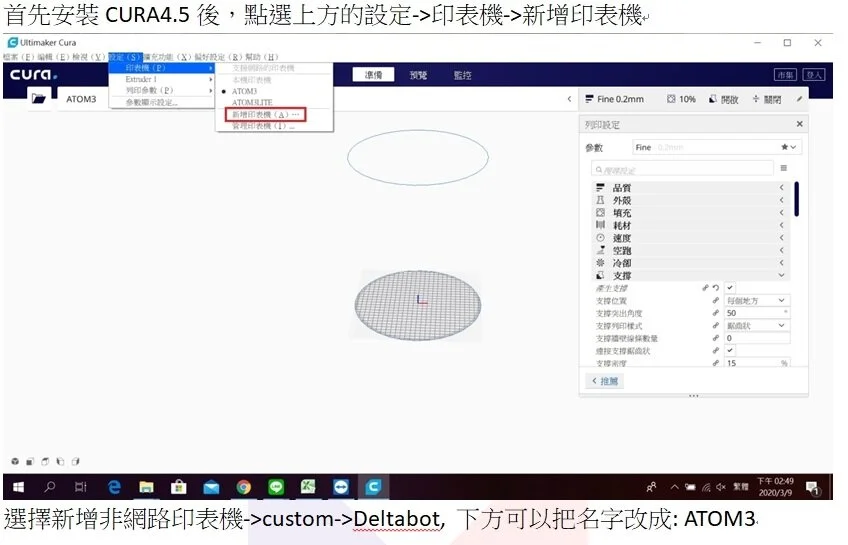848x545 pixels.
Task: Open LINE app from the taskbar
Action: tap(276, 487)
